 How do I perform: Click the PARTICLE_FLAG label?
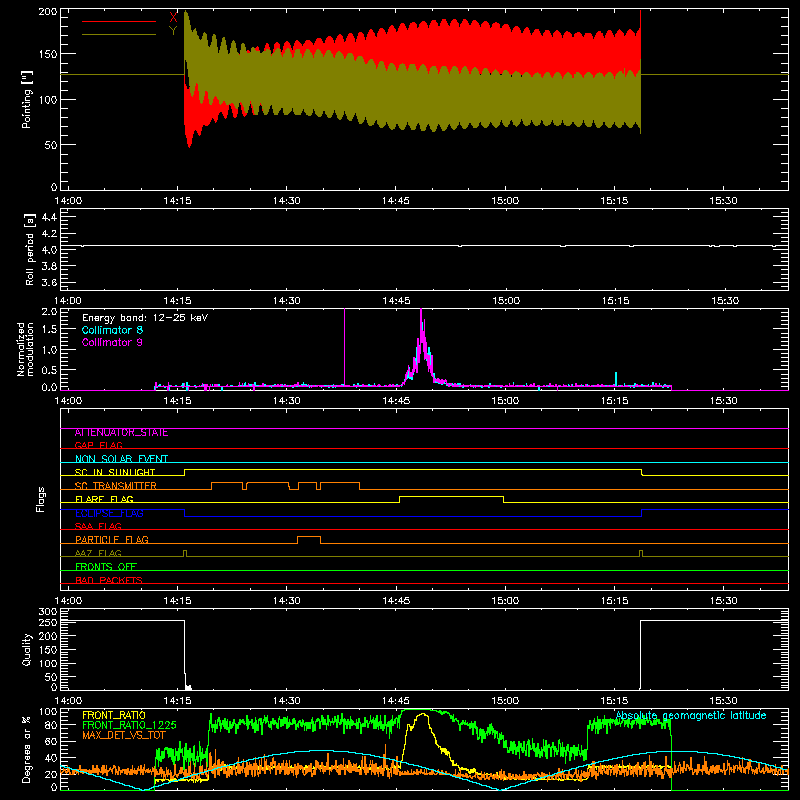tap(112, 540)
